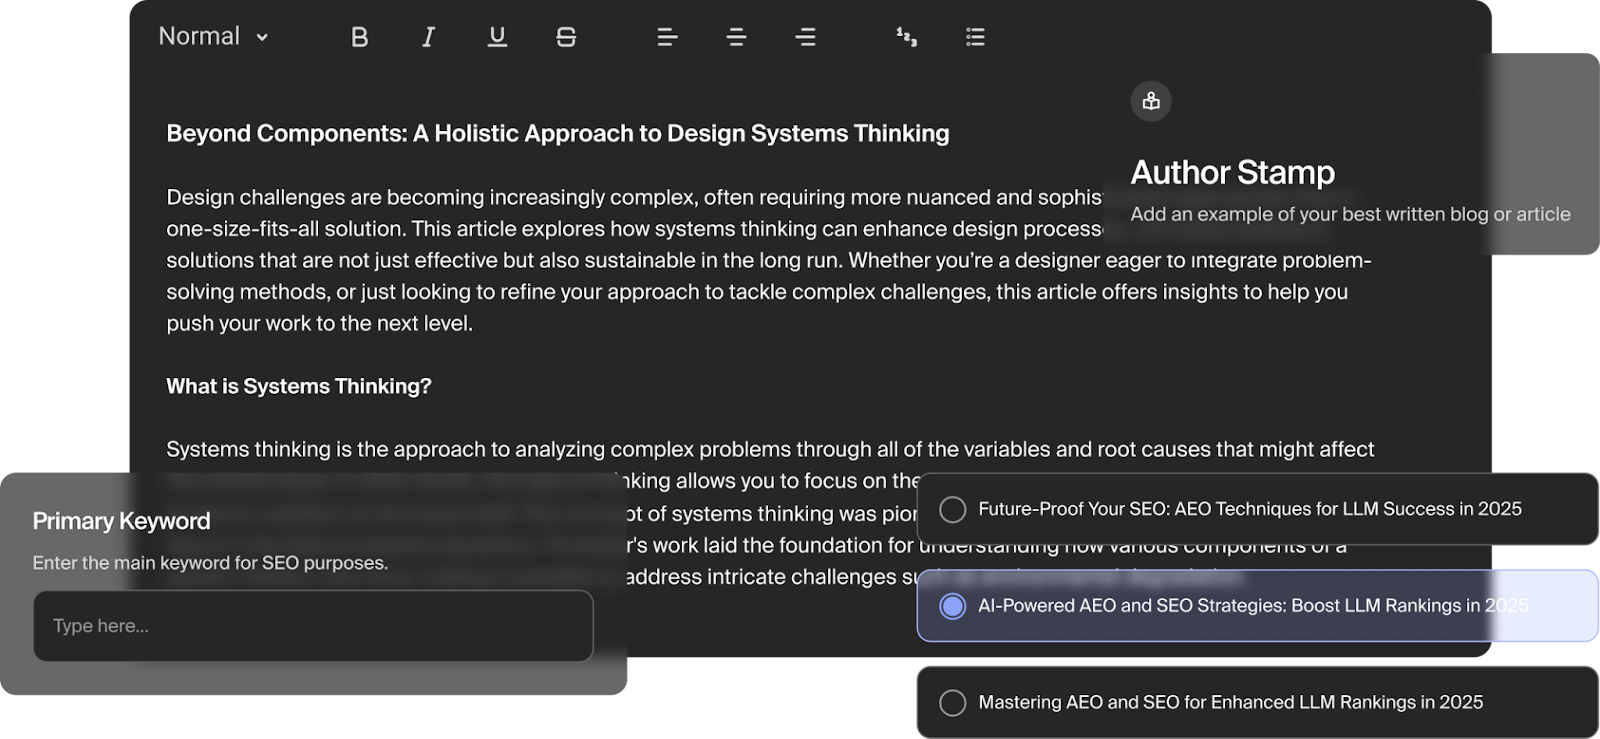This screenshot has height=739, width=1600.
Task: Insert a numbered list
Action: pos(906,37)
